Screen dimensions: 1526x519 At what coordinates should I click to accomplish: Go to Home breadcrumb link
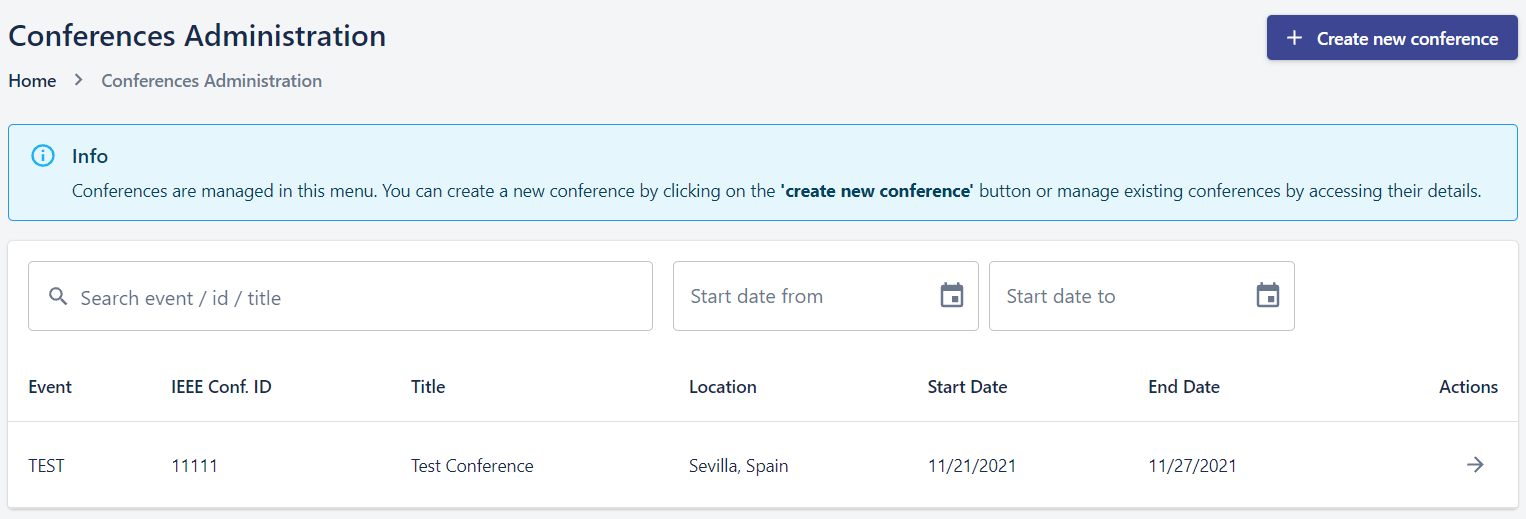32,81
